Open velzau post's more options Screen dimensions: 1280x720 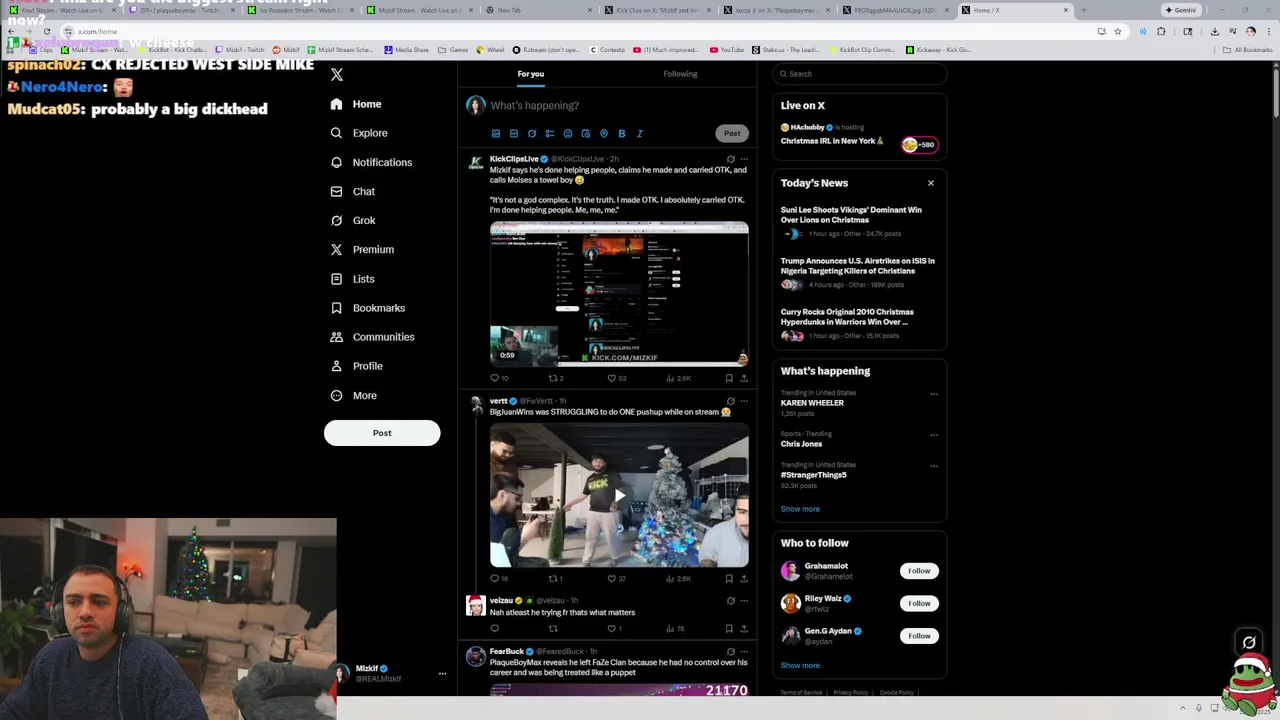coord(743,601)
